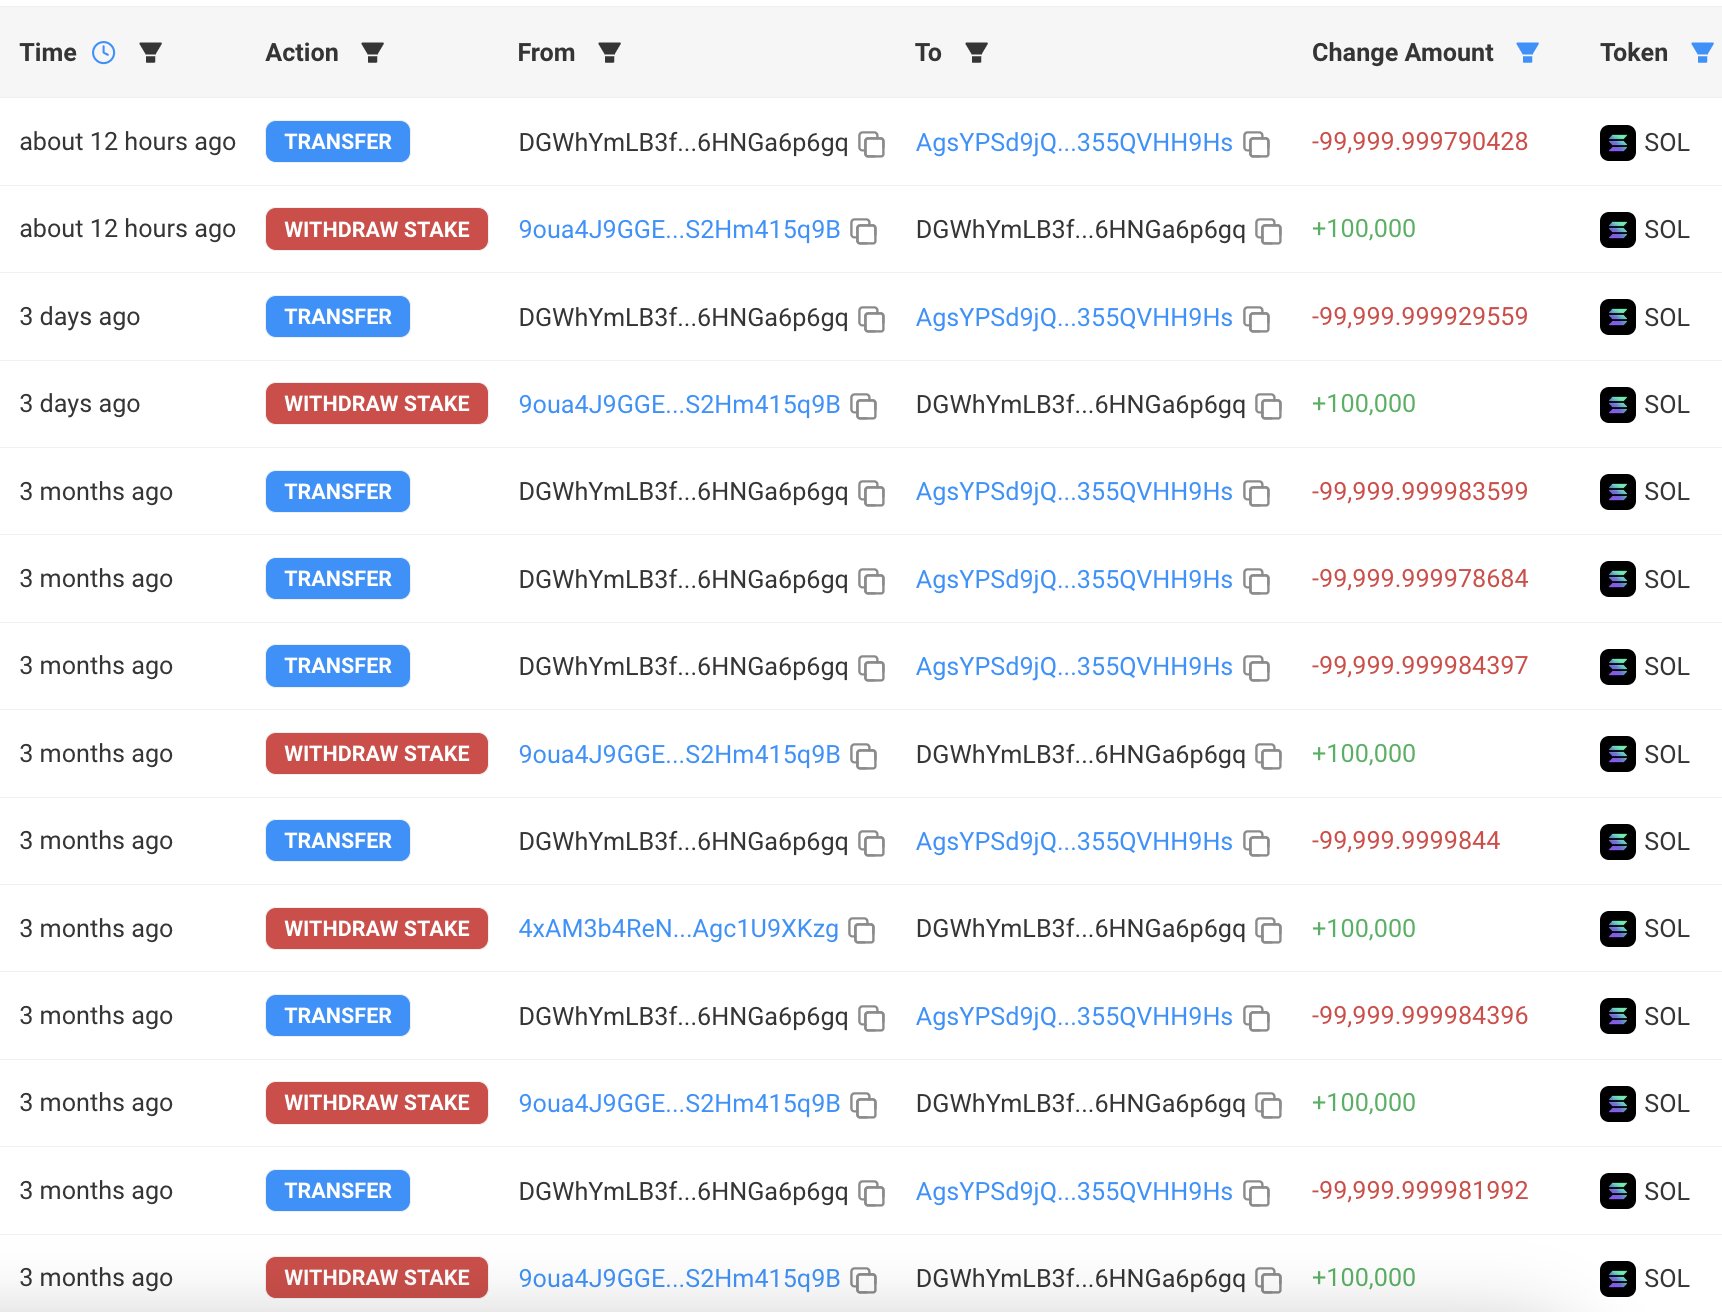Copy From address in 3-days-ago WITHDRAW STAKE row
The height and width of the screenshot is (1312, 1722).
click(x=864, y=406)
